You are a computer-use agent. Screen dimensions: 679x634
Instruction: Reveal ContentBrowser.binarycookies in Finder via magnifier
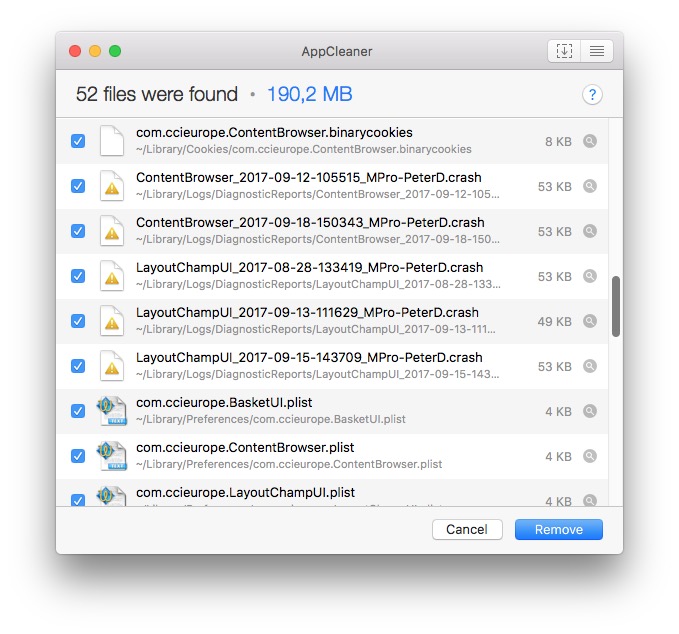tap(590, 142)
